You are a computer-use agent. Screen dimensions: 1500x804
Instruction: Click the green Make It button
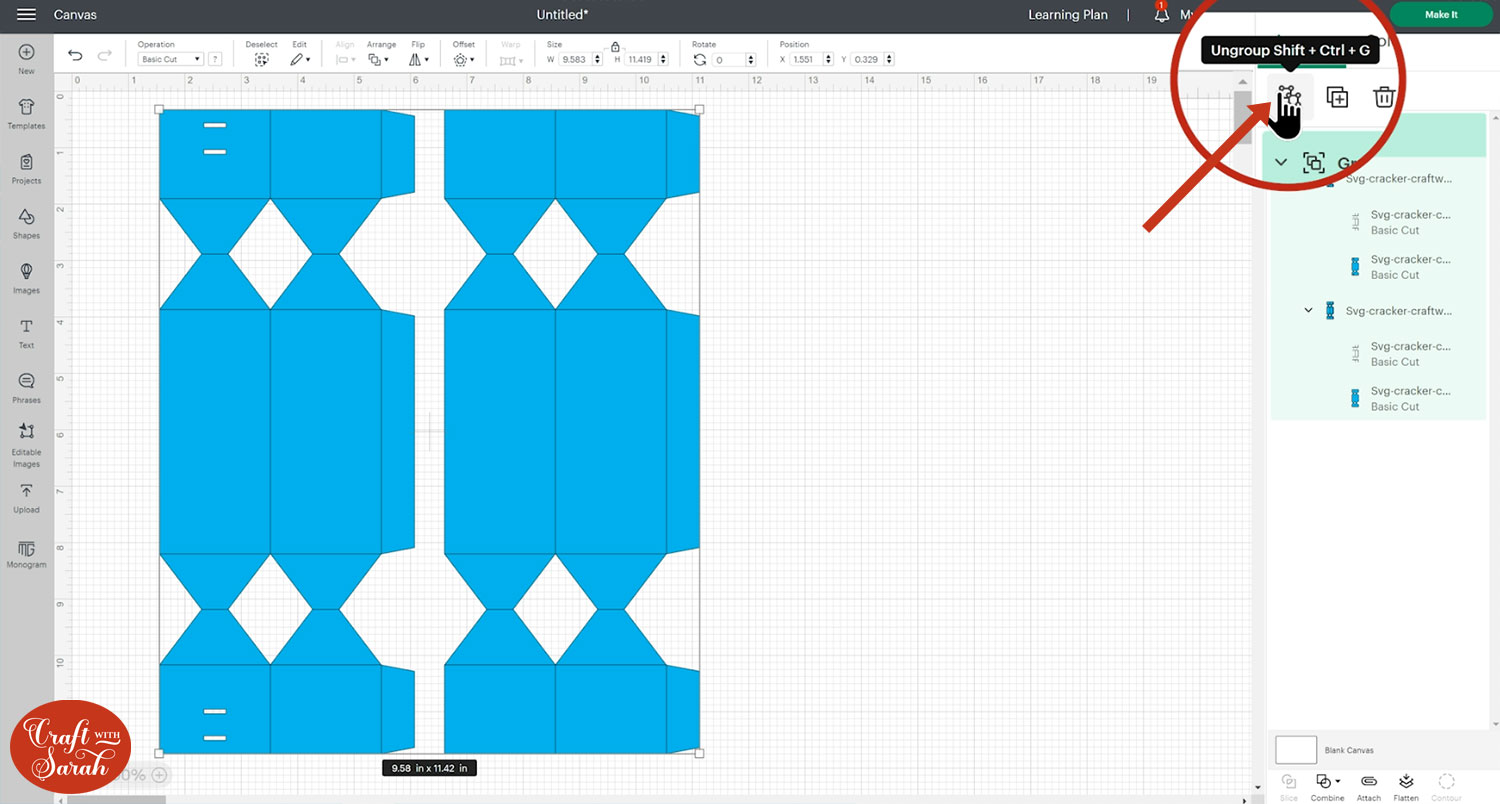1441,15
